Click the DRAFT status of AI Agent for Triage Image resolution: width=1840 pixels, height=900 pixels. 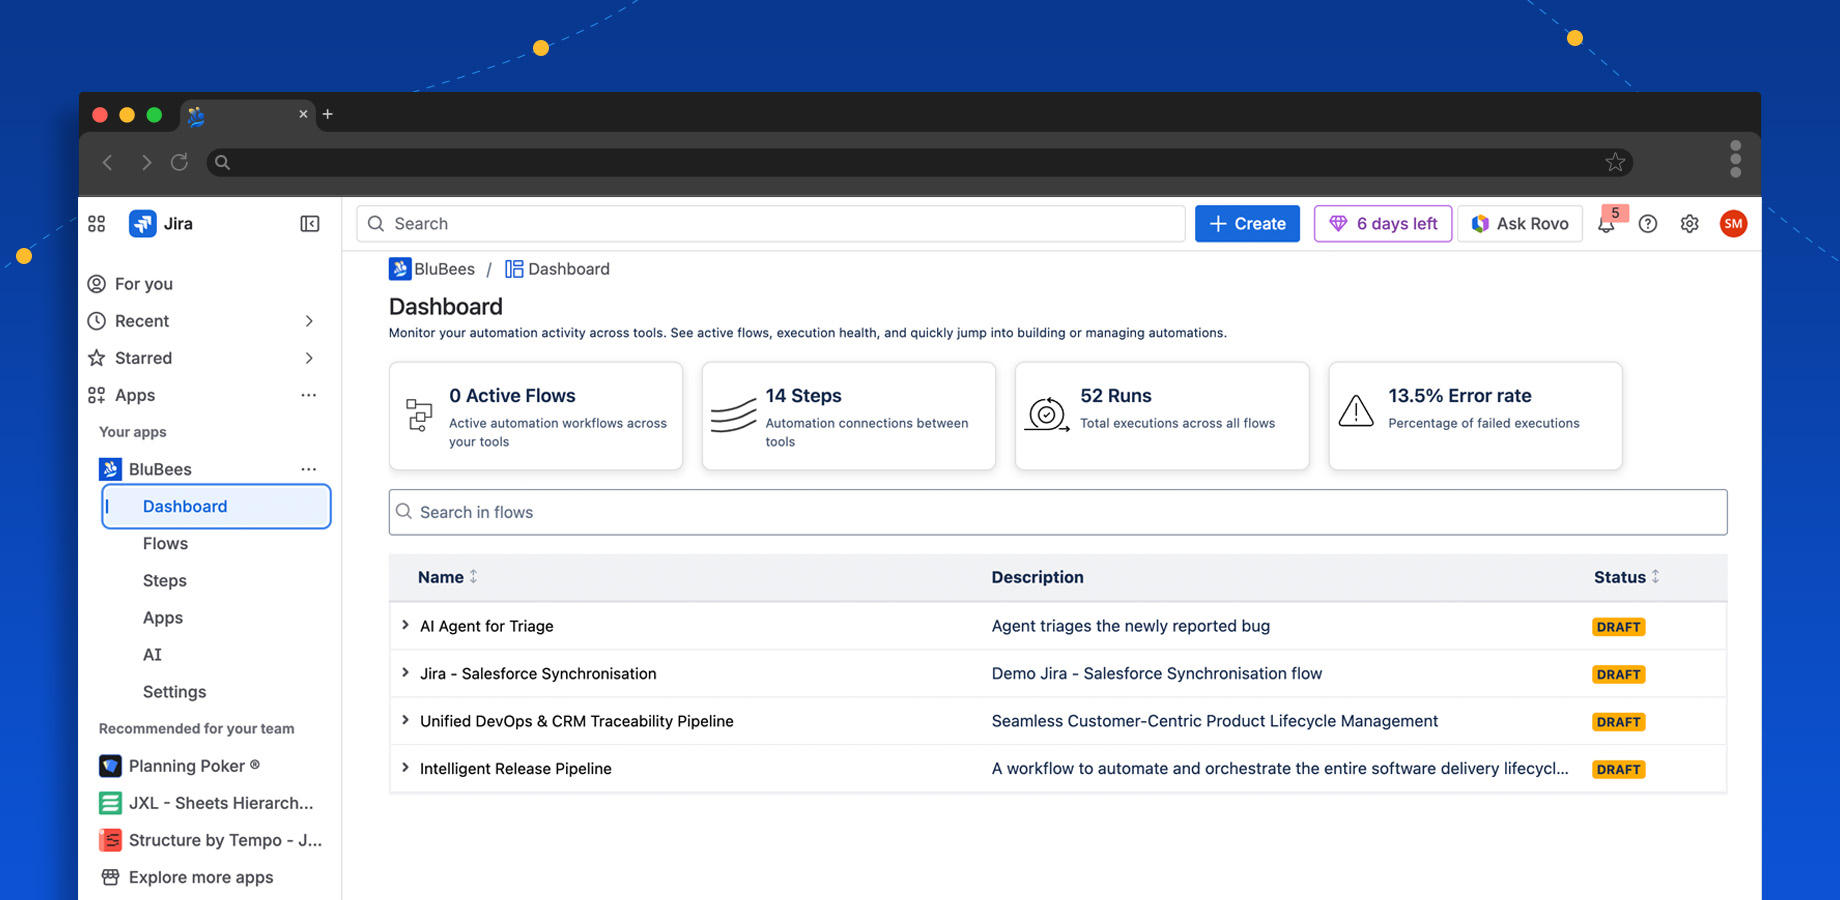1619,627
